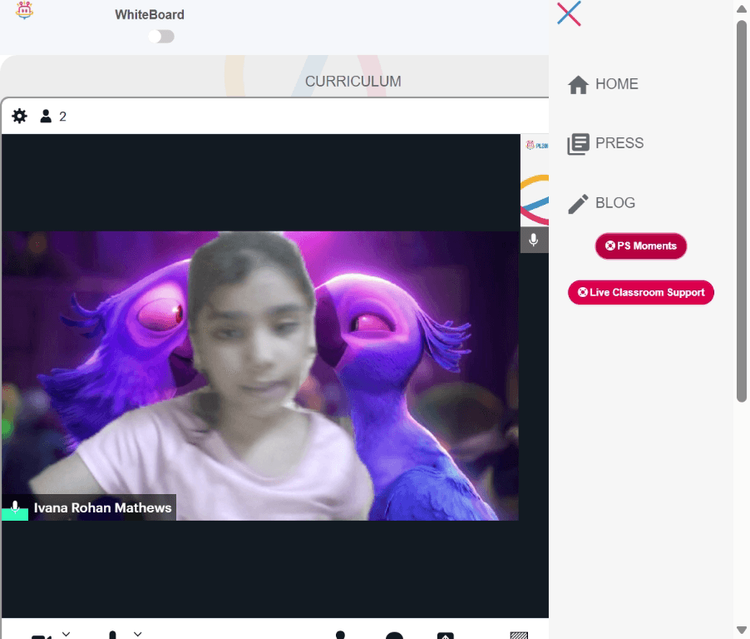Click the PS Moments button
Image resolution: width=750 pixels, height=639 pixels.
tap(640, 246)
